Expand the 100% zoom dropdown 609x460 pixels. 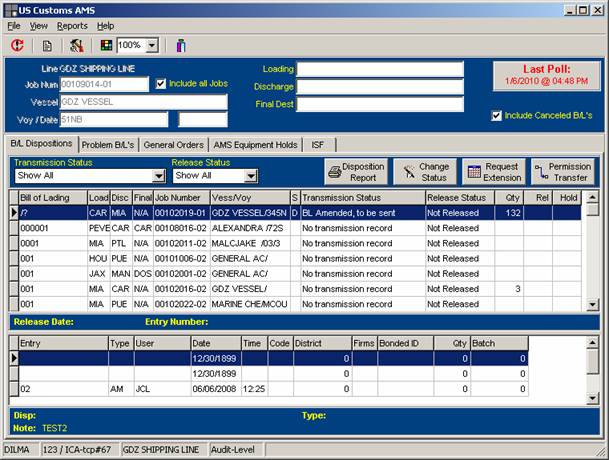point(152,45)
